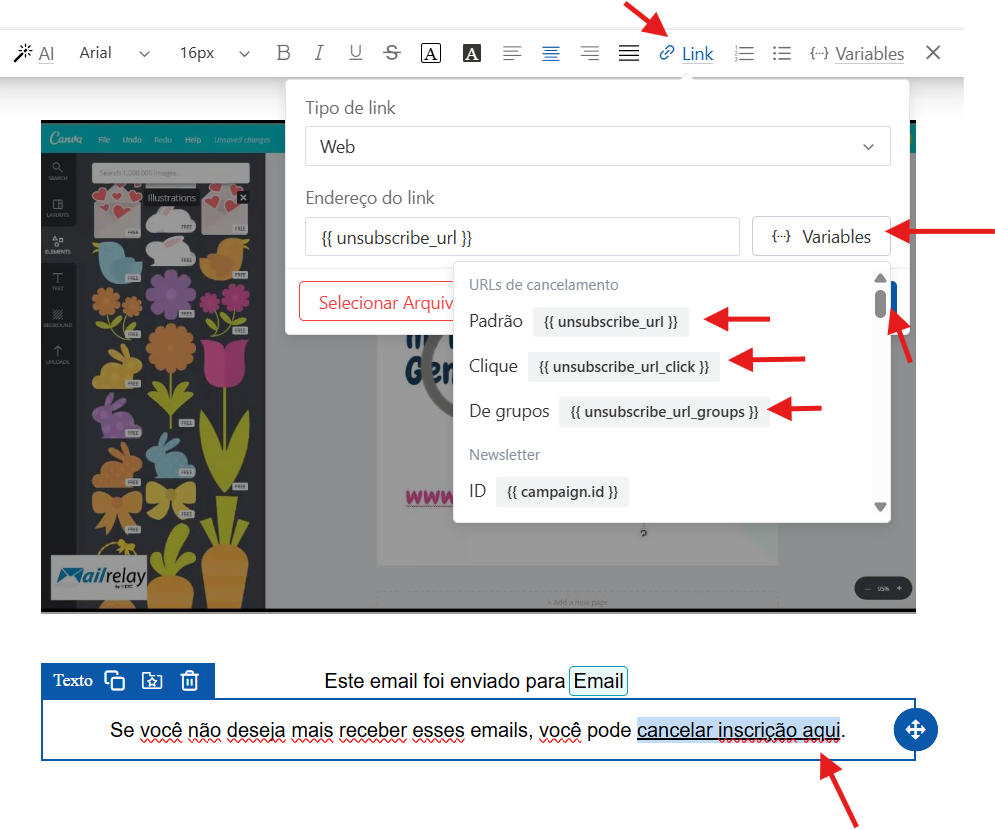Select the {{ unsubscribe_url_click }} variable

point(624,367)
